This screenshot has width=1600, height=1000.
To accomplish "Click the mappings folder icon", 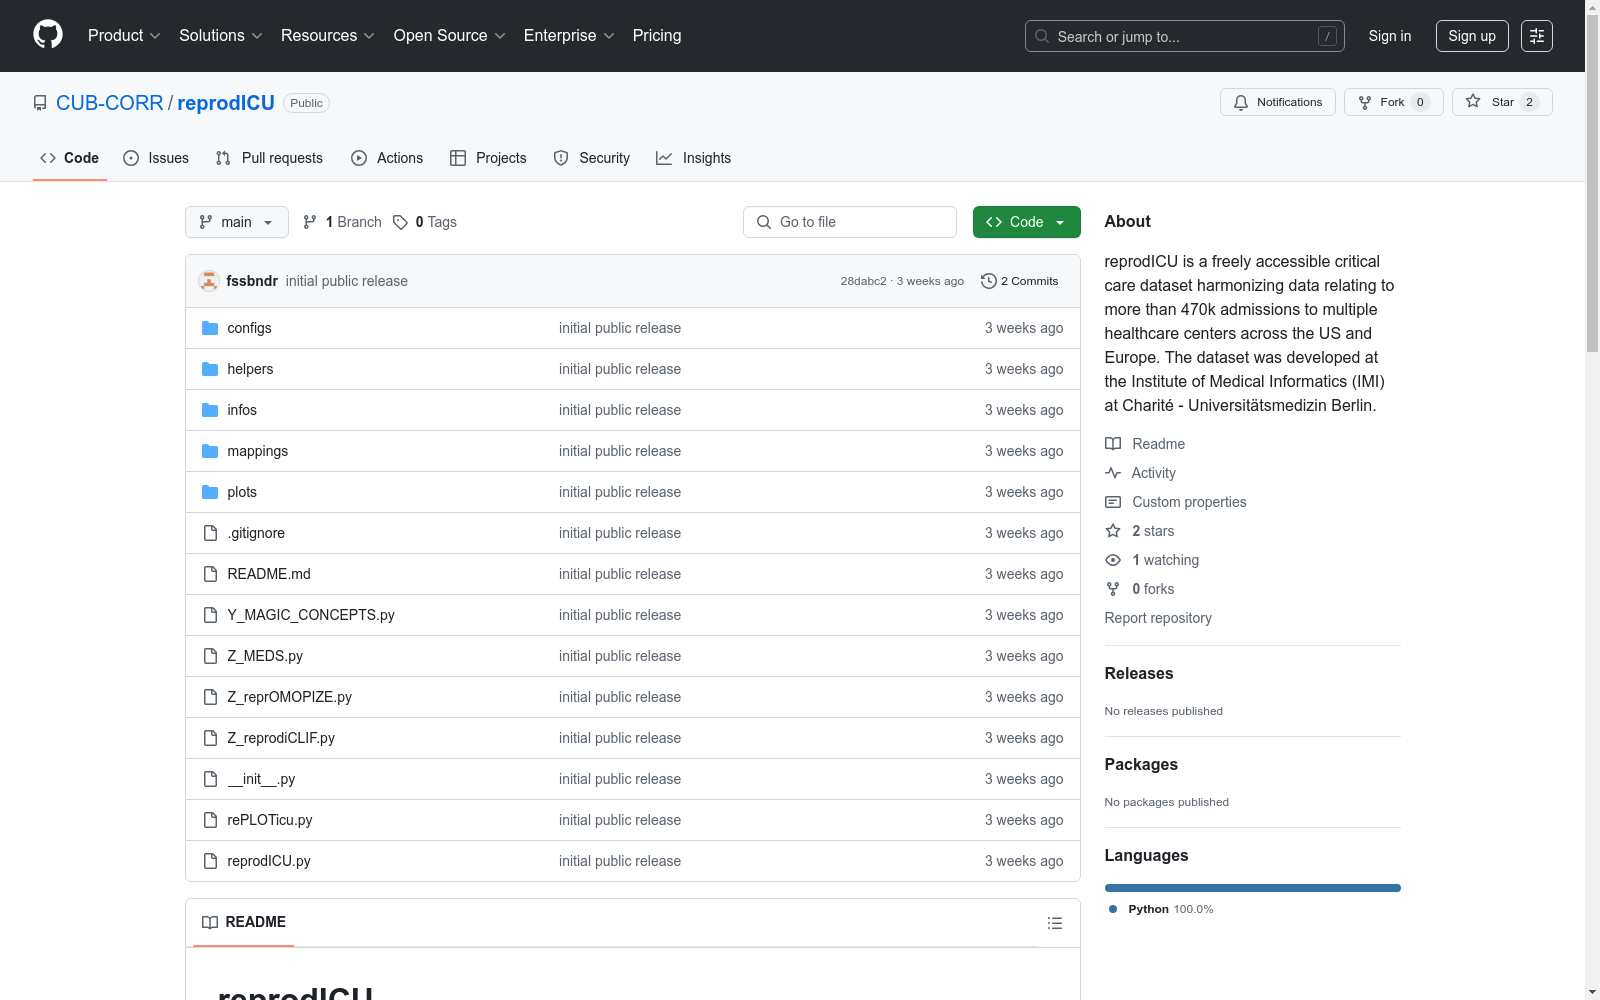I will (x=210, y=451).
